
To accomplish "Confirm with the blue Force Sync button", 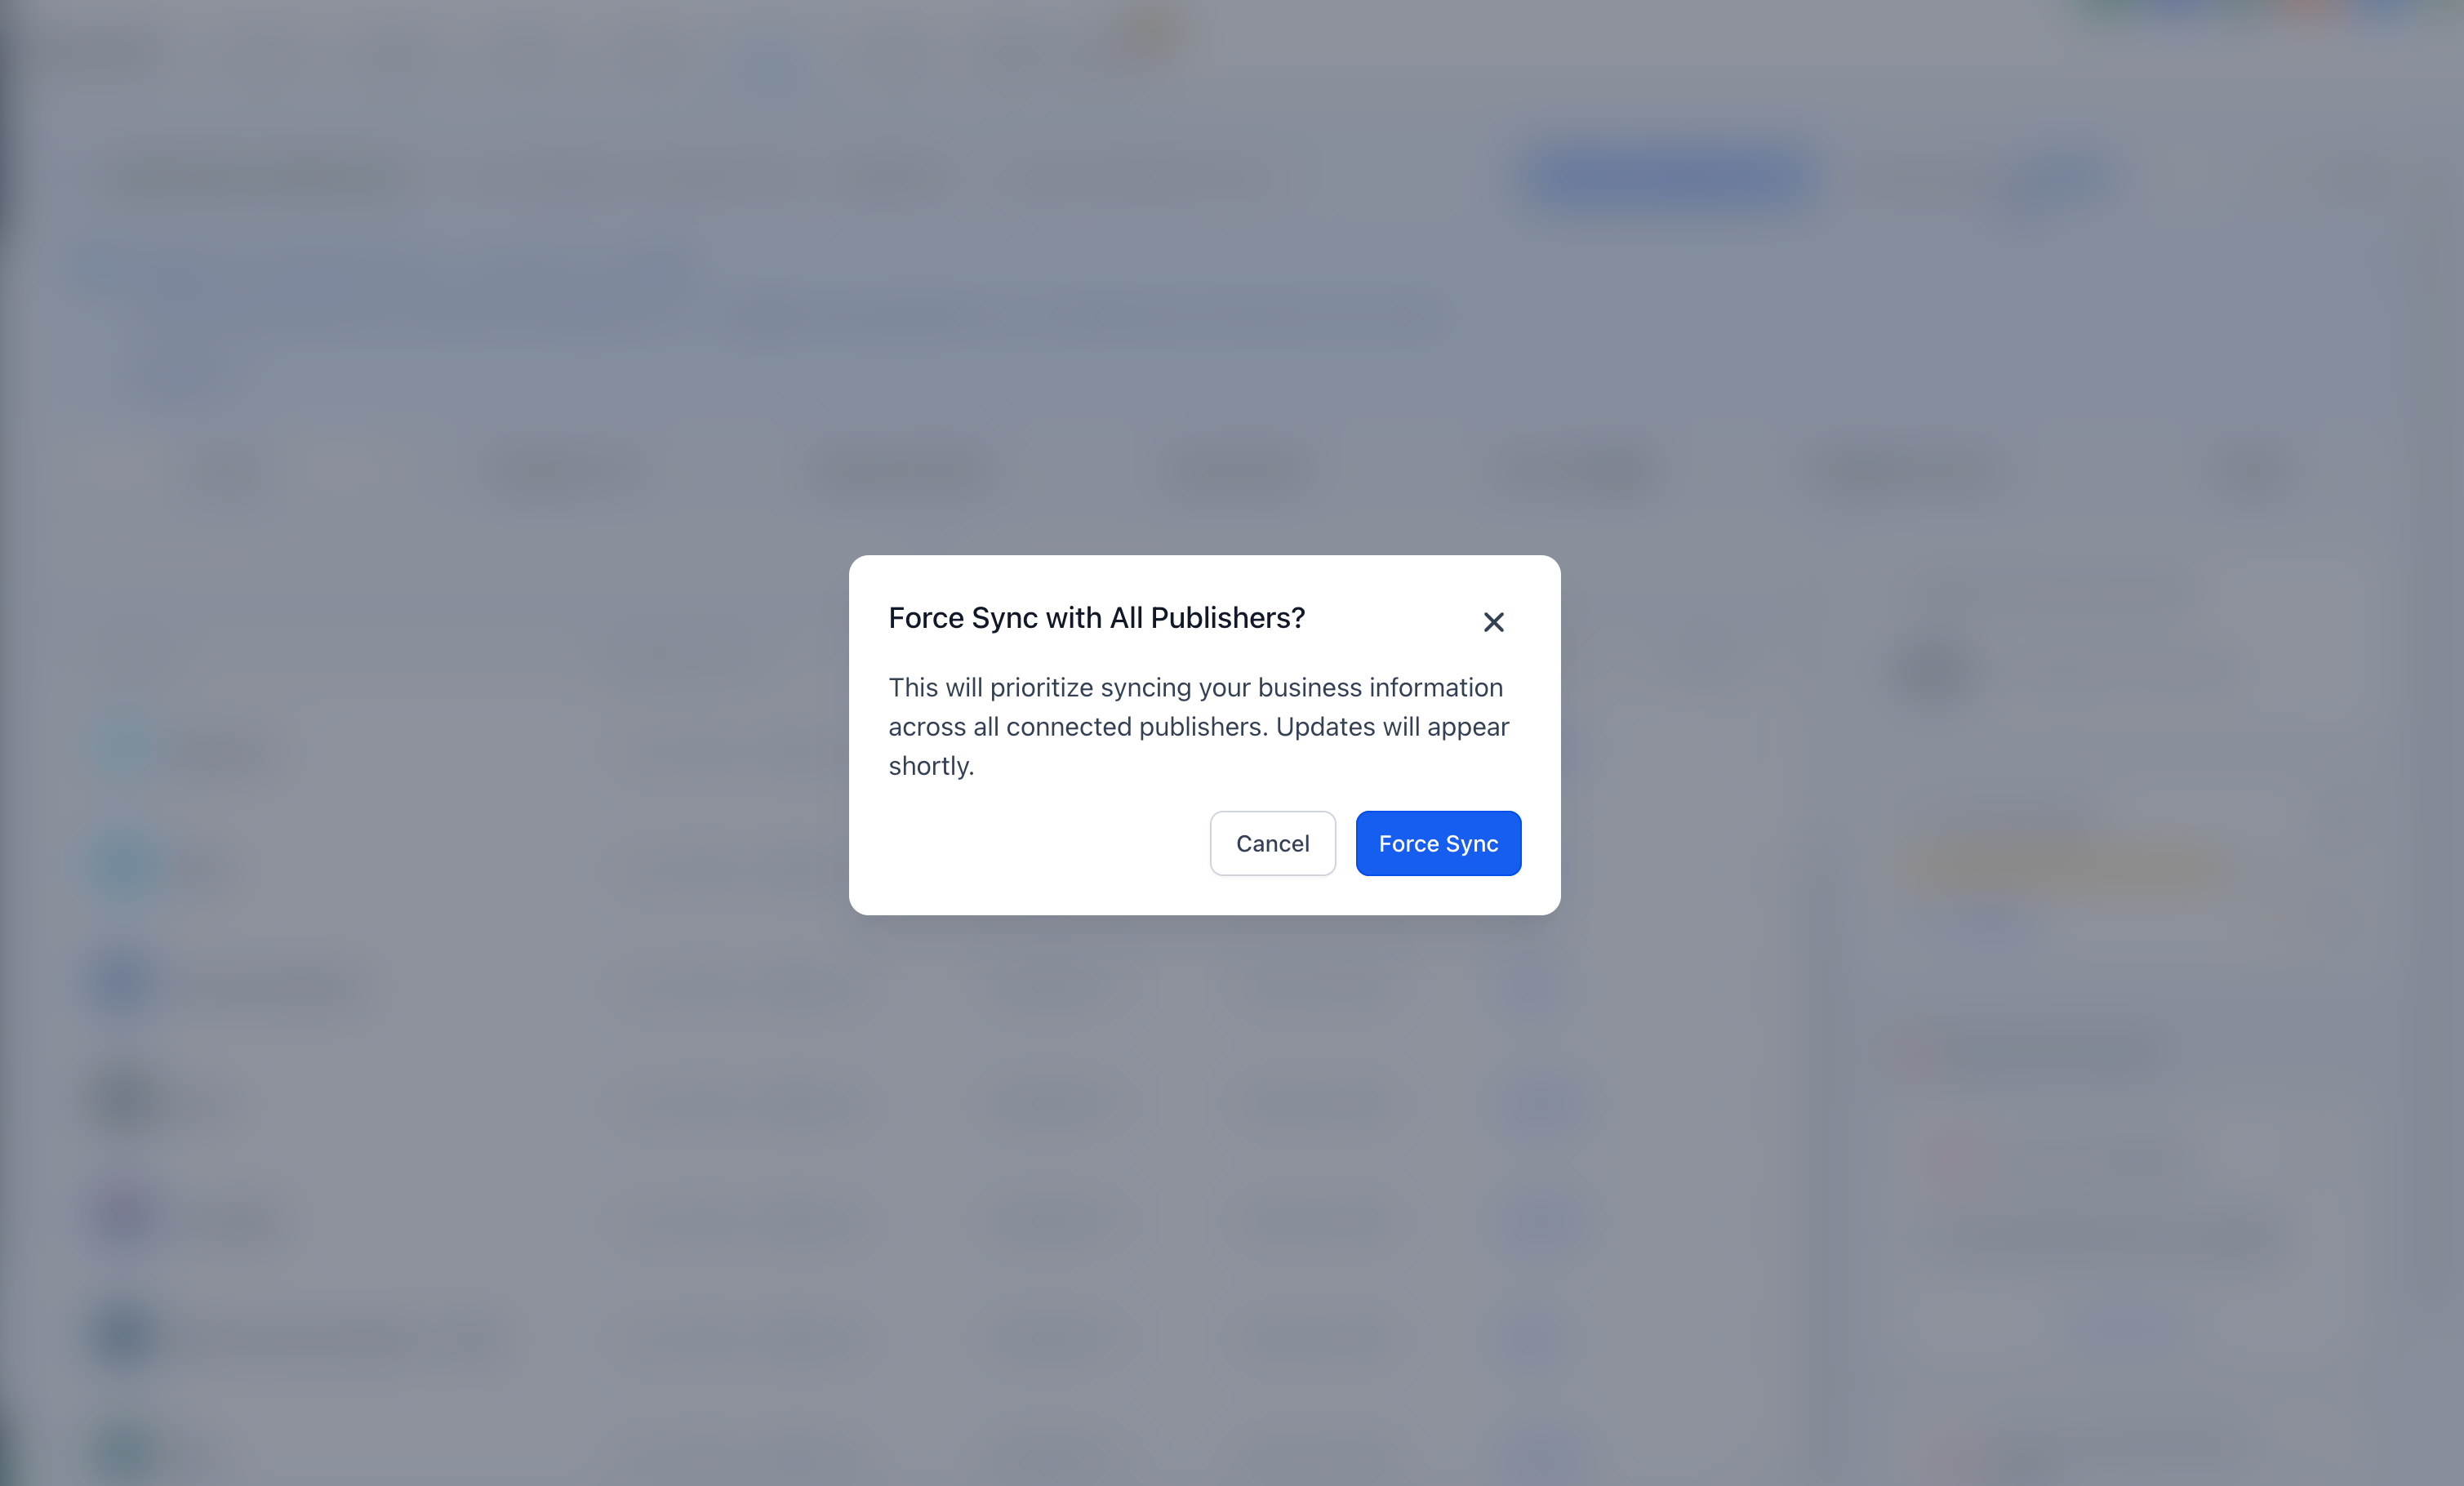I will (x=1438, y=843).
